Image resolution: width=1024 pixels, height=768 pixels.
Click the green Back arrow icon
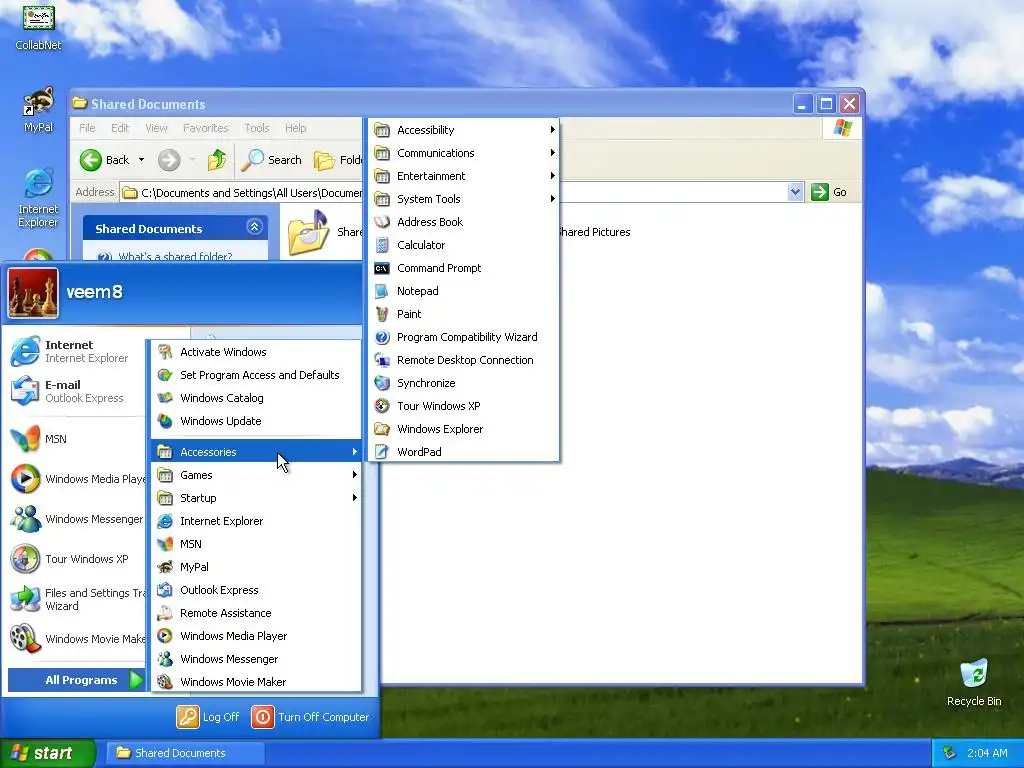(x=91, y=160)
